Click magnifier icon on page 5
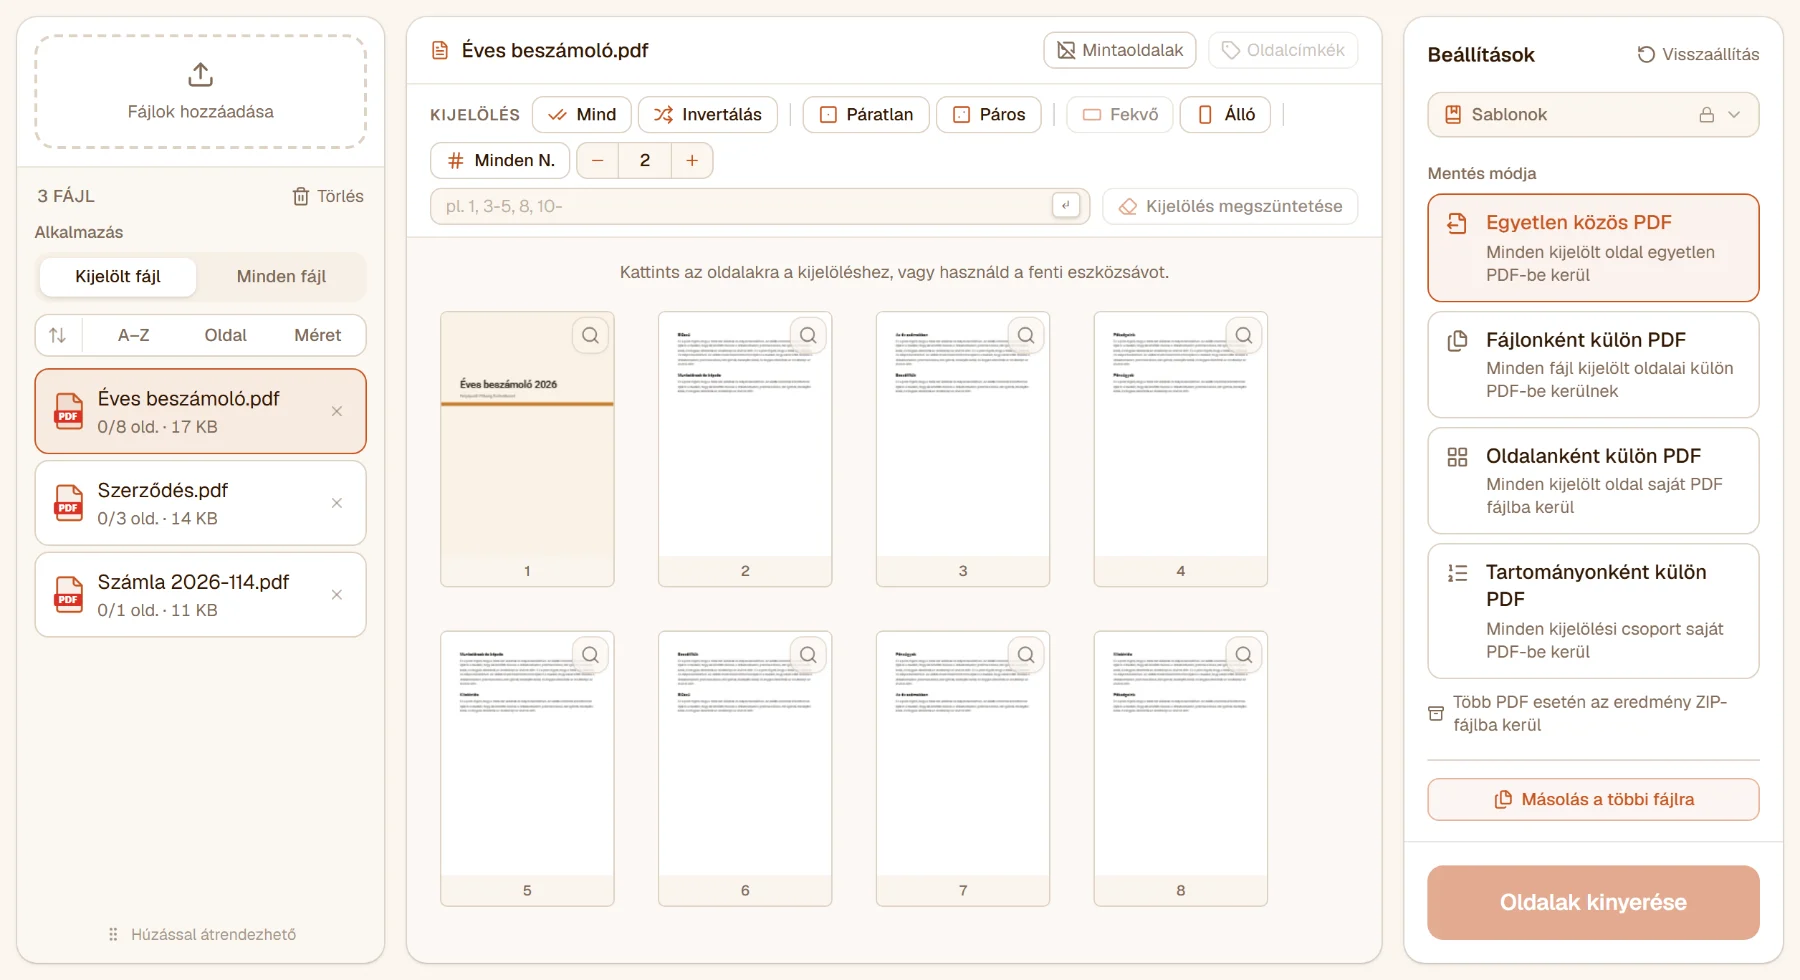The width and height of the screenshot is (1800, 980). 591,655
